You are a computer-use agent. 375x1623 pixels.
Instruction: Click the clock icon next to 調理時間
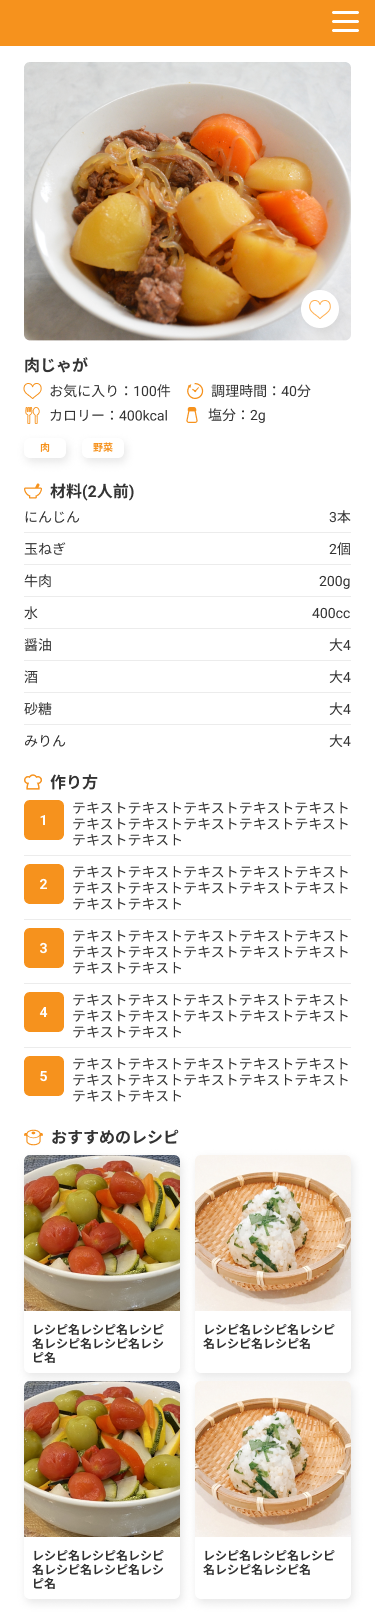(x=195, y=391)
